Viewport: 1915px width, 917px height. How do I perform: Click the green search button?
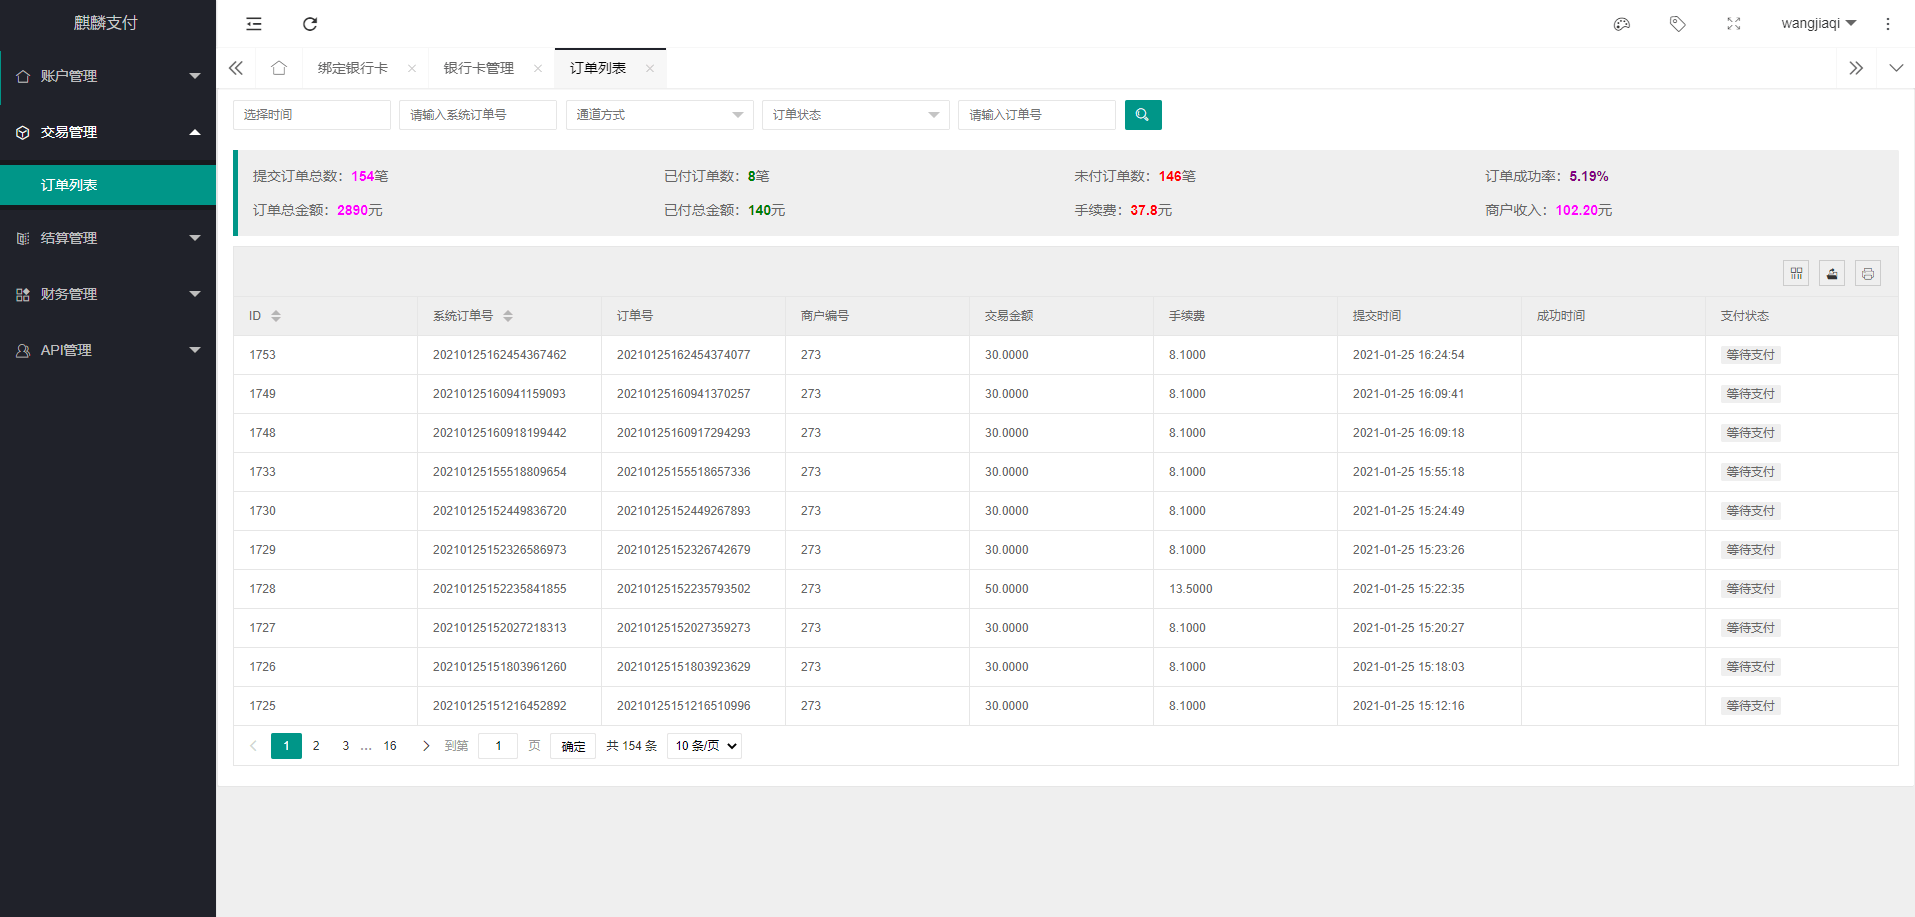[1142, 115]
